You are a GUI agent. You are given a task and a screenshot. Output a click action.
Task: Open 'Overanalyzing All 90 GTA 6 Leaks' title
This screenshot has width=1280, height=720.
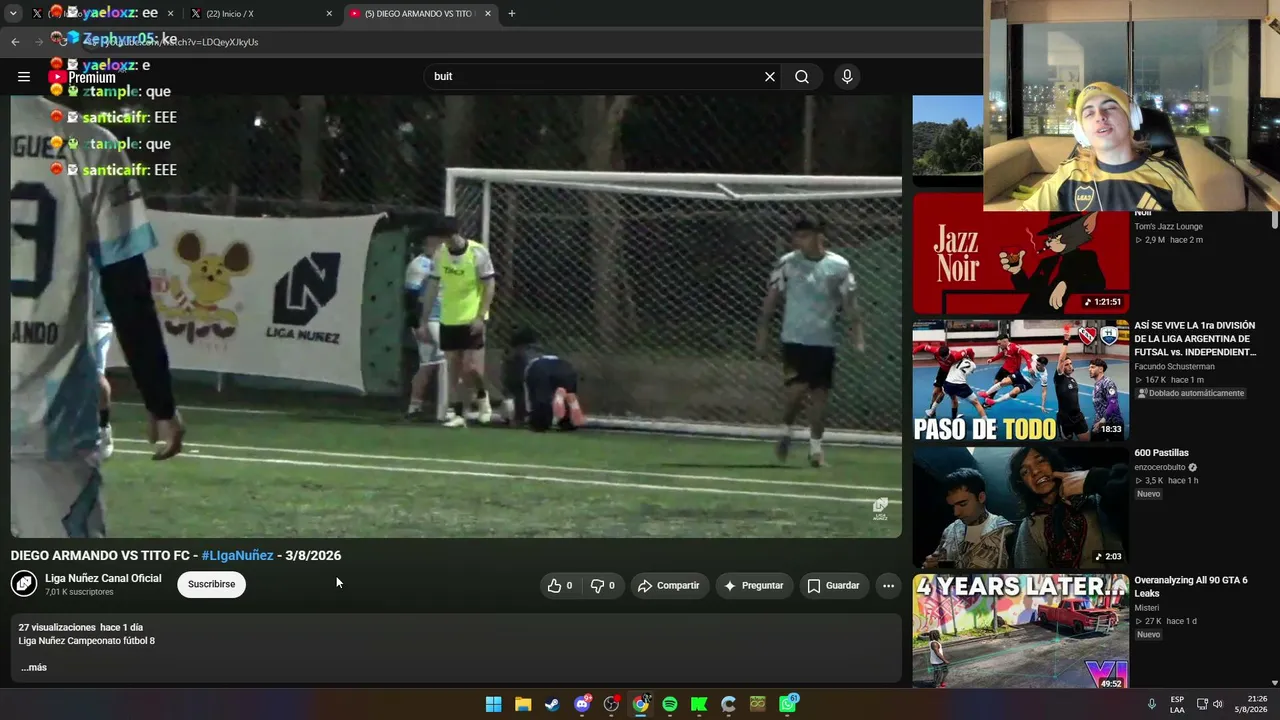click(x=1191, y=587)
